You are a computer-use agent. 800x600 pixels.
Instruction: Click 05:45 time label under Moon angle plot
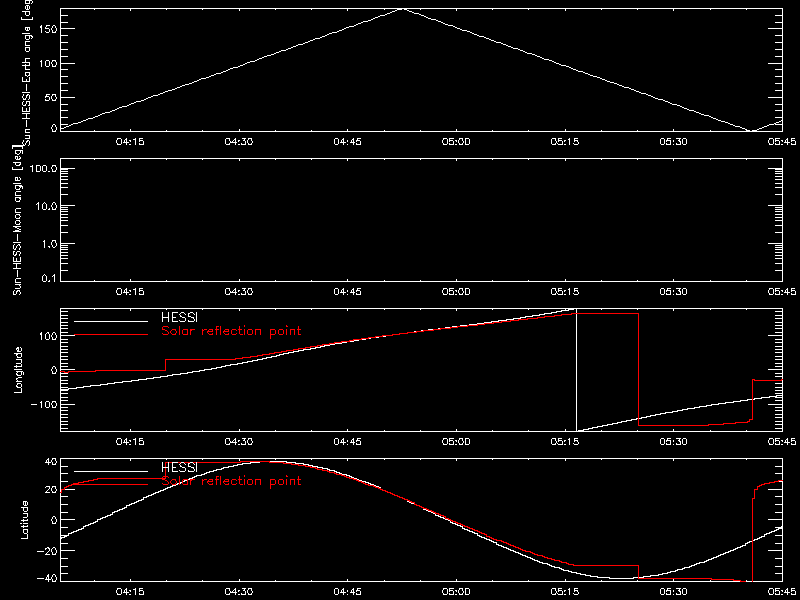tap(782, 291)
